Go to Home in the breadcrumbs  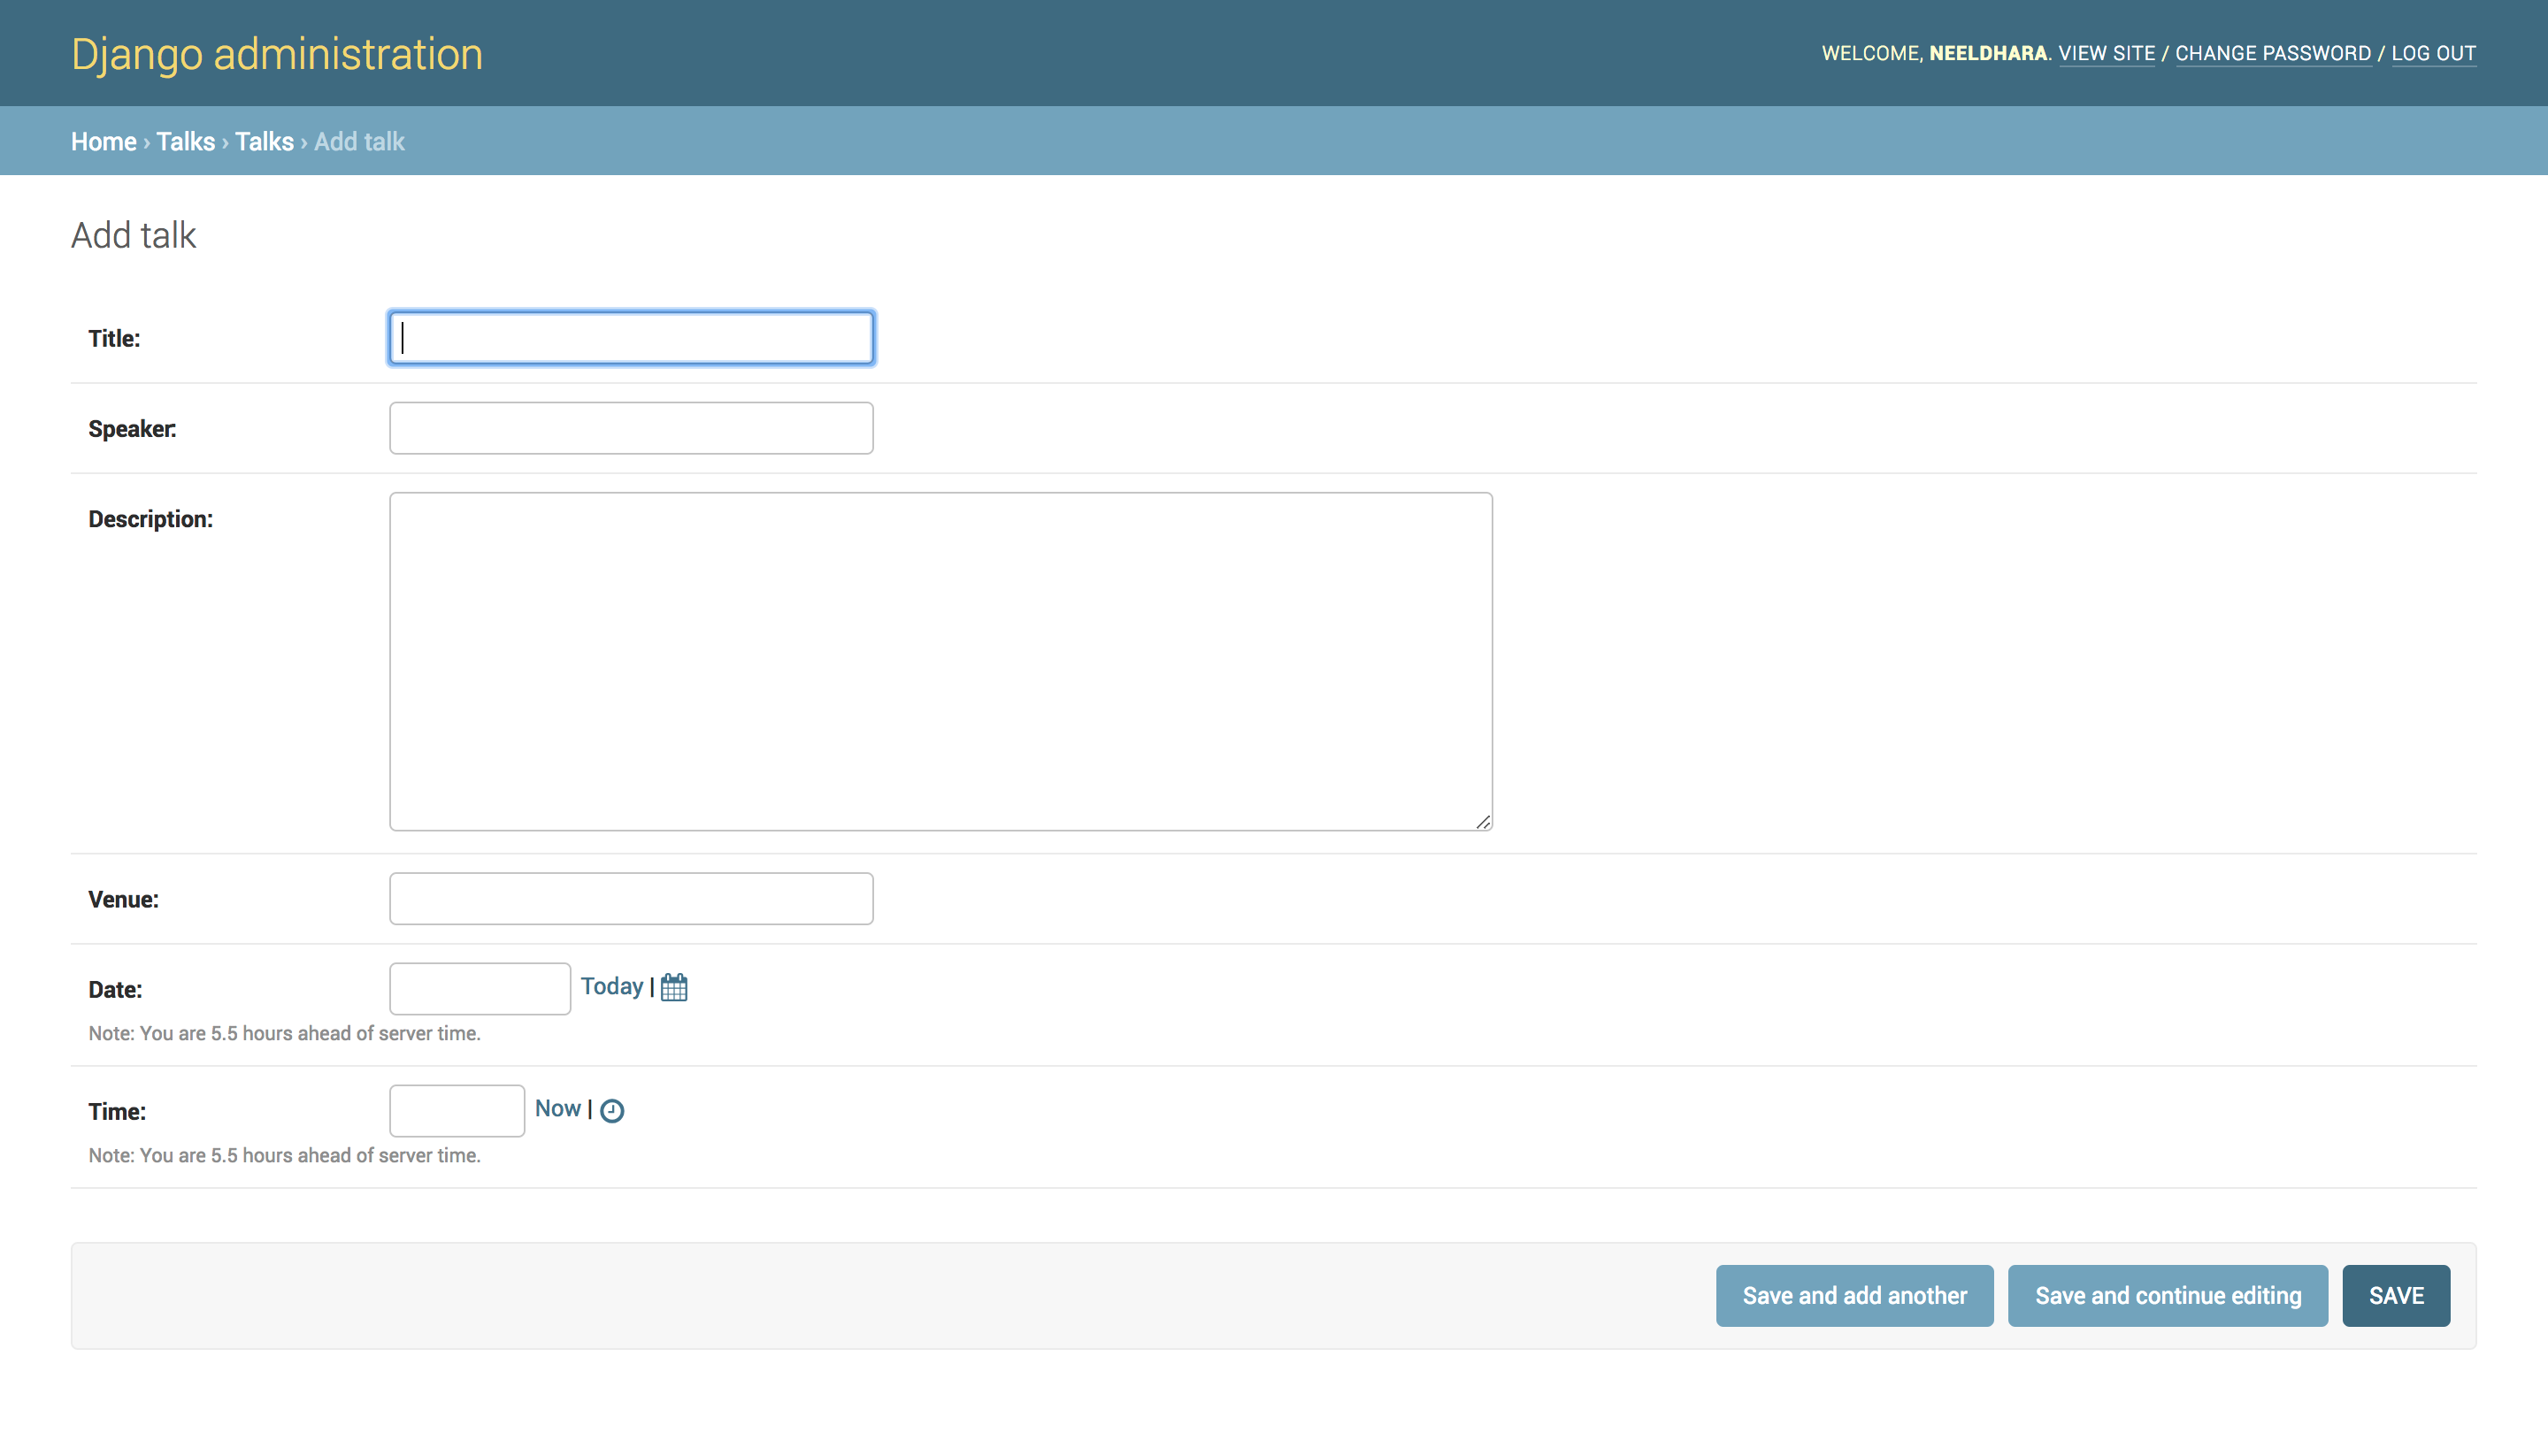pyautogui.click(x=104, y=141)
